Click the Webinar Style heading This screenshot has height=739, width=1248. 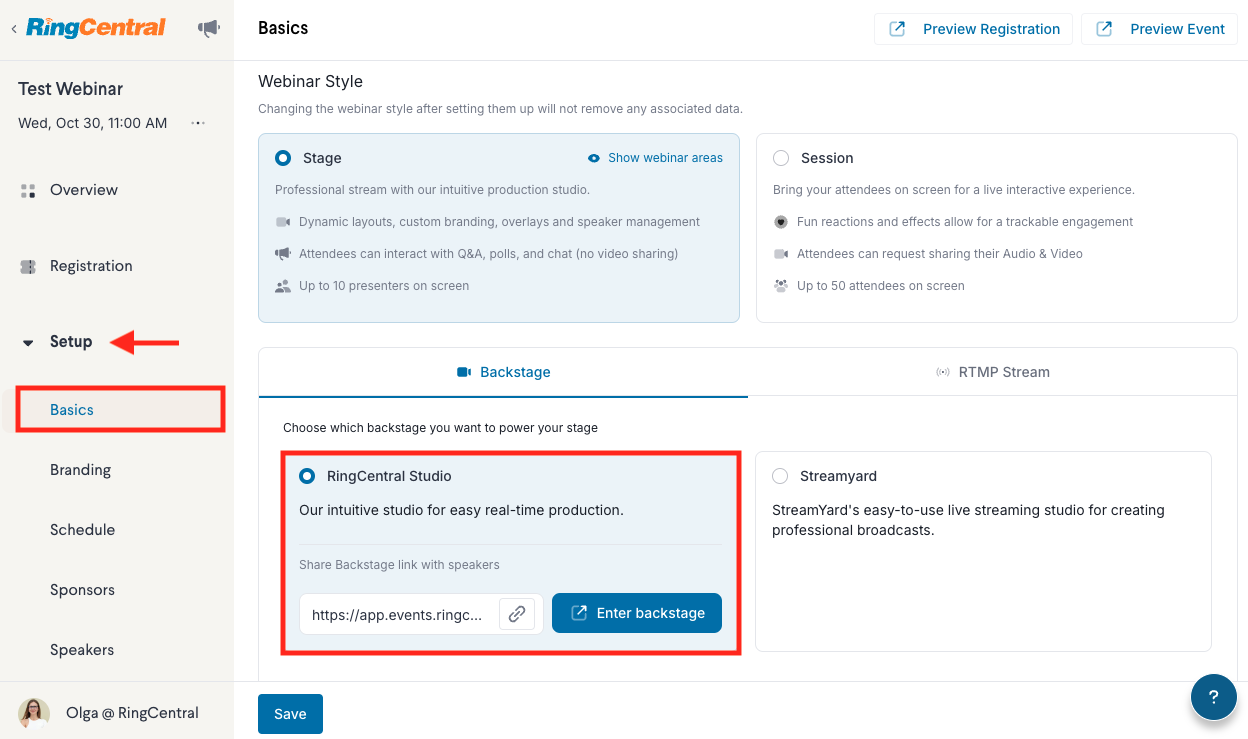[311, 82]
